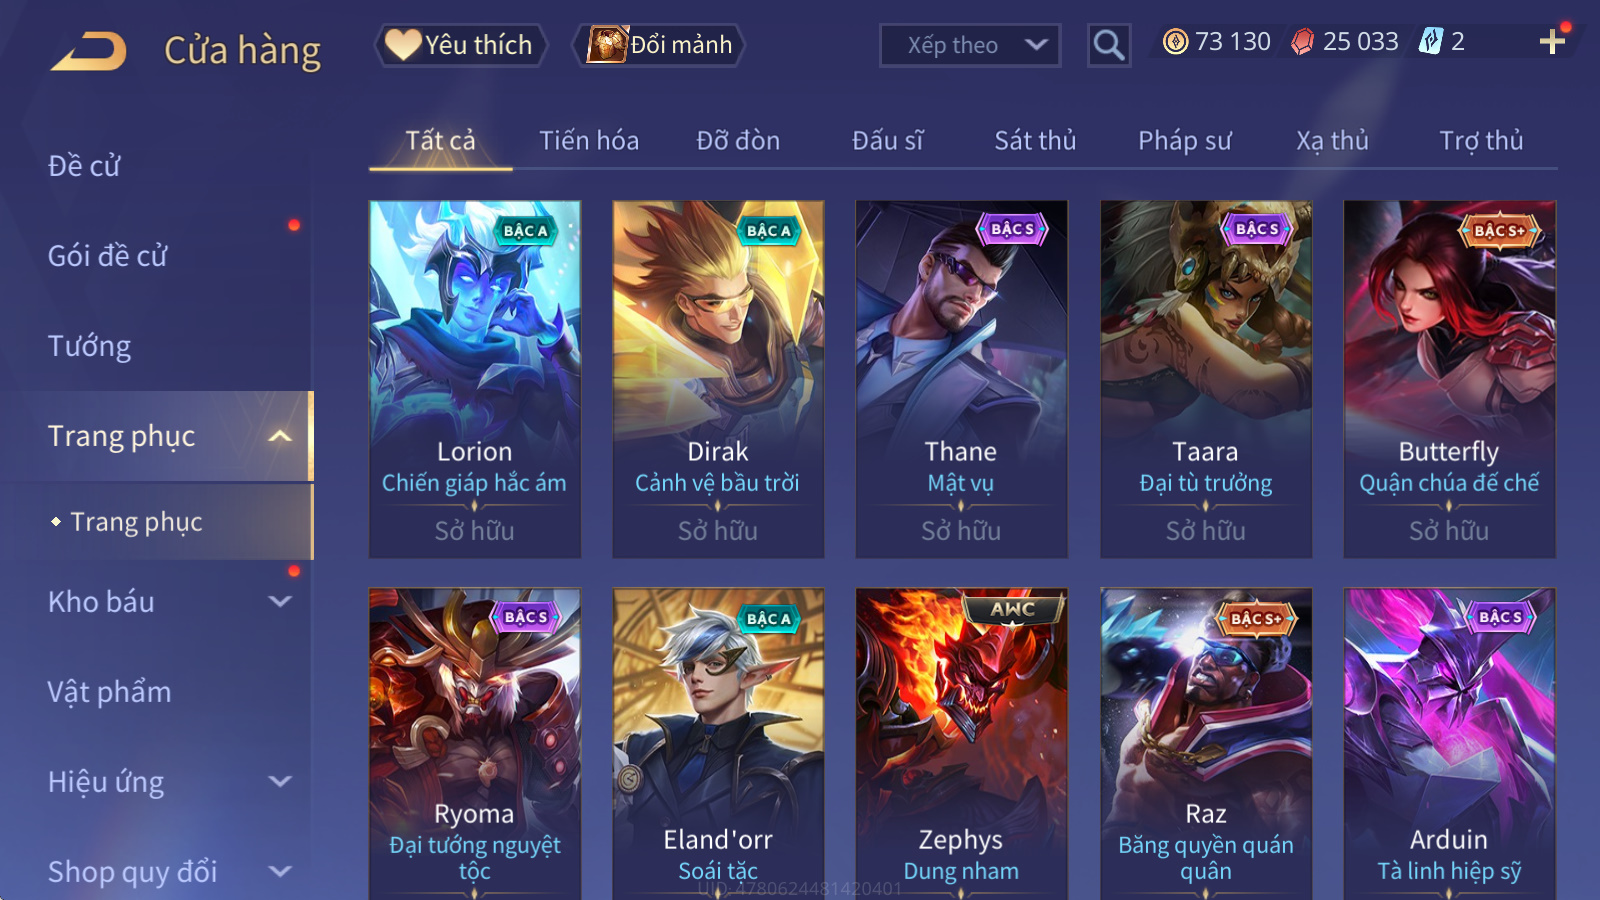
Task: Tap the plus icon to add currency
Action: [x=1552, y=41]
